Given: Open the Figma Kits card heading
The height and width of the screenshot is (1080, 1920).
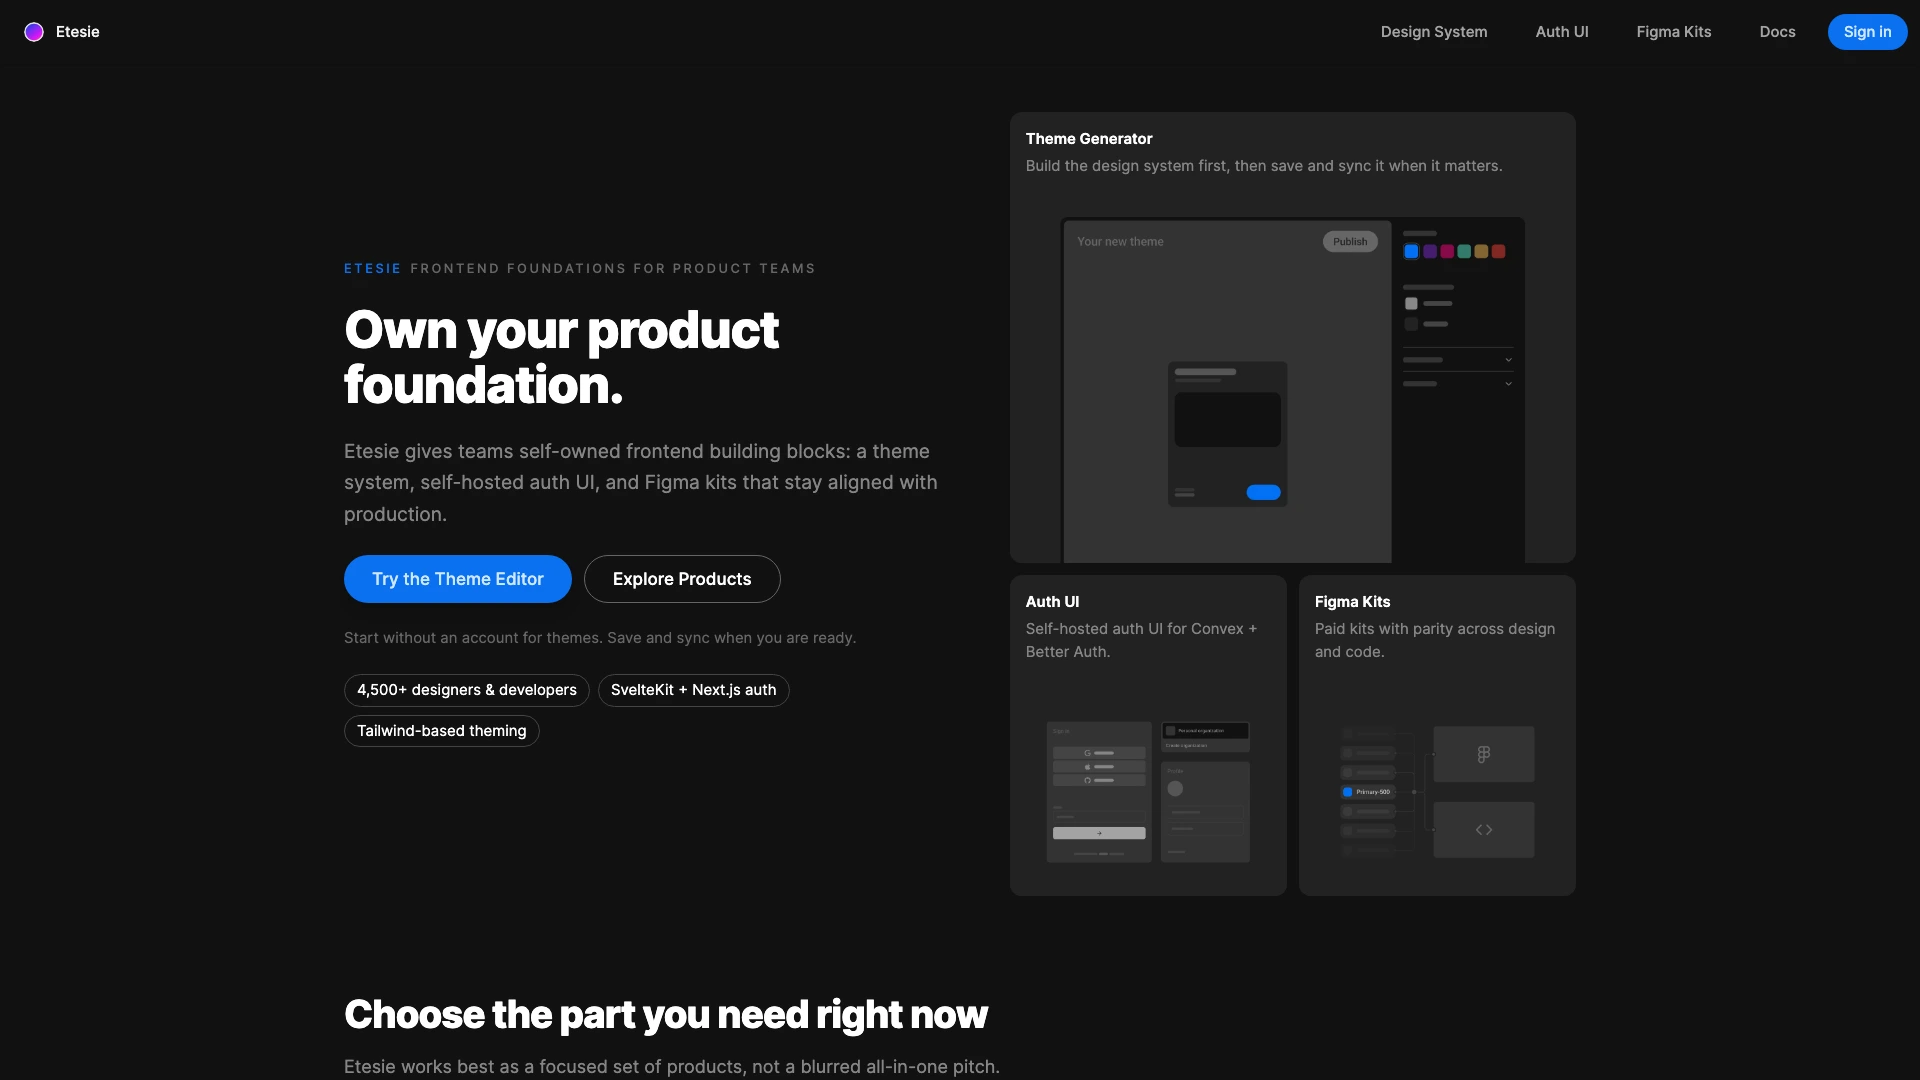Looking at the screenshot, I should click(x=1352, y=602).
